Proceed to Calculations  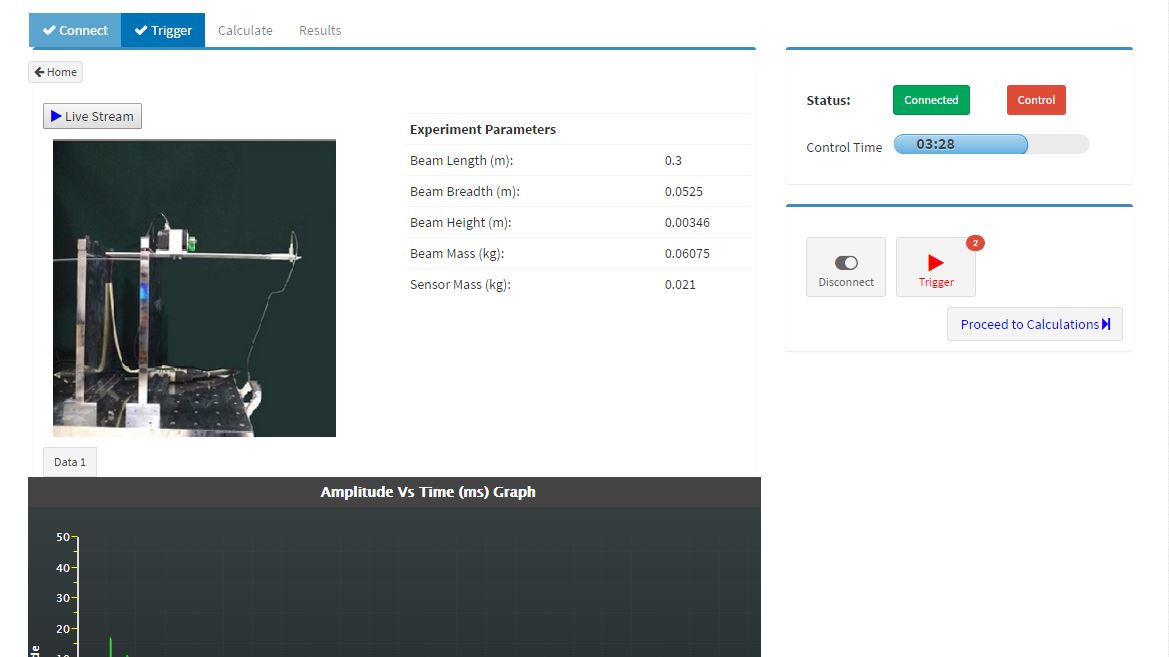coord(1035,324)
